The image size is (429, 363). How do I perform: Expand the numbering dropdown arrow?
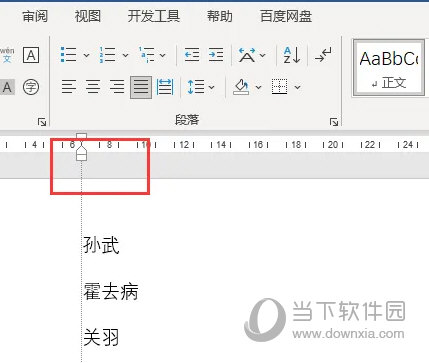pyautogui.click(x=125, y=55)
